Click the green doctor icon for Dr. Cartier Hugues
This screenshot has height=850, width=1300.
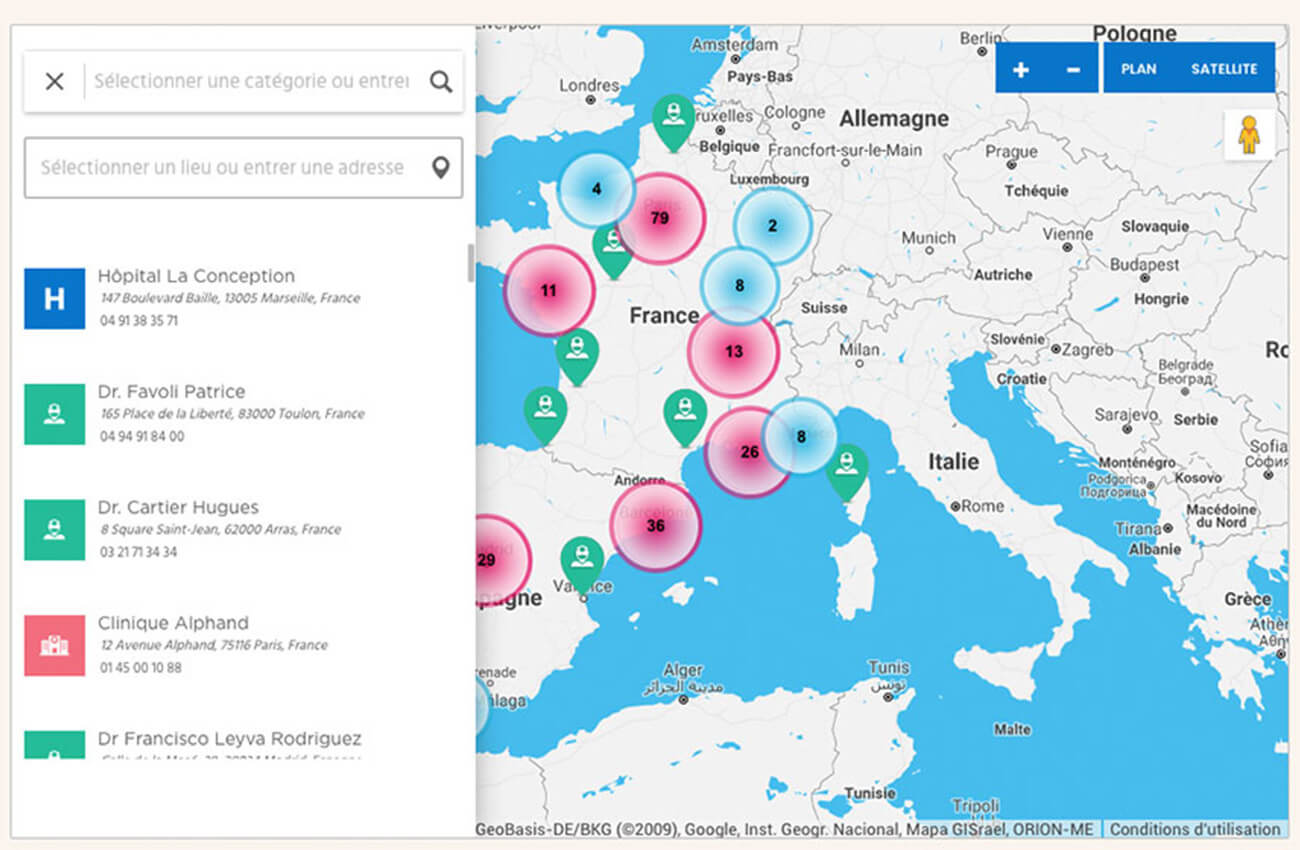[54, 530]
